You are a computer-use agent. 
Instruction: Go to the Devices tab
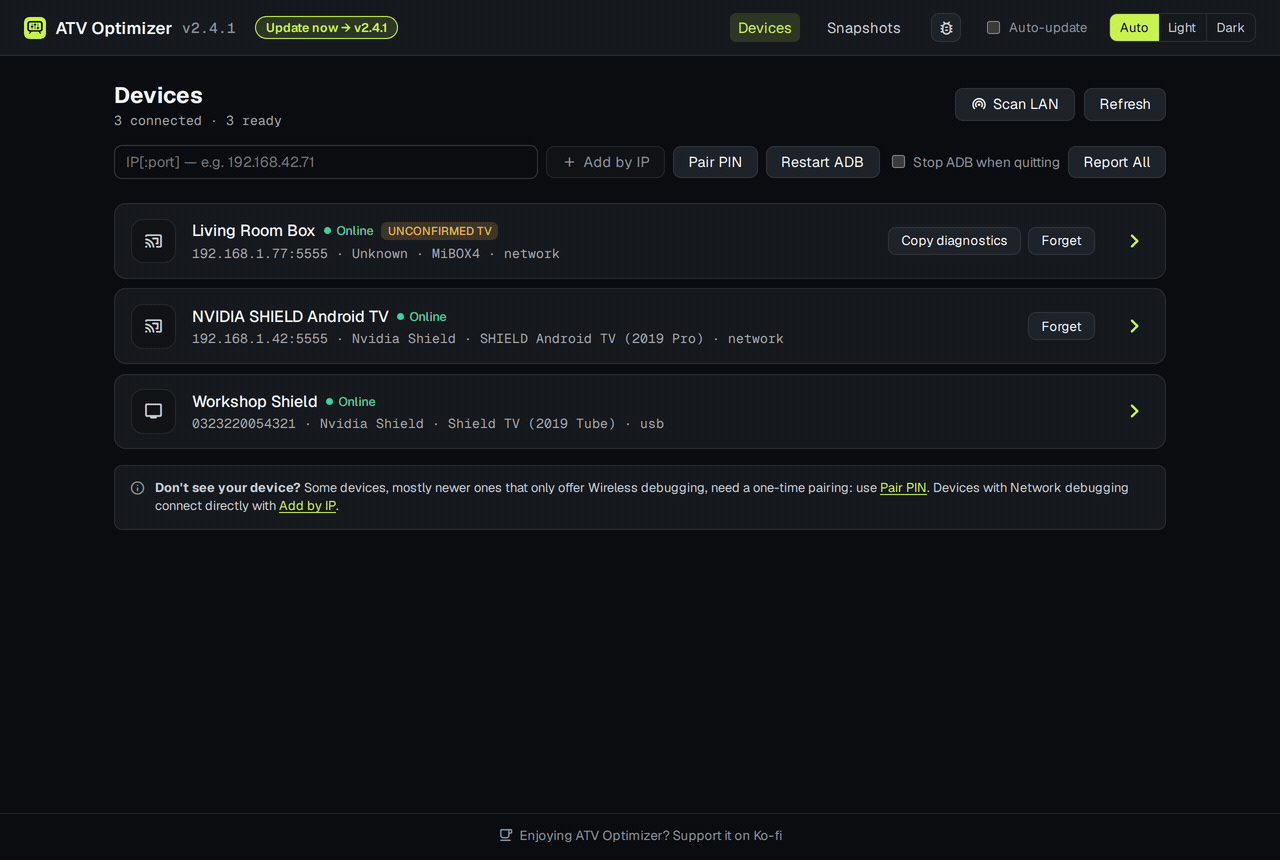click(x=765, y=28)
